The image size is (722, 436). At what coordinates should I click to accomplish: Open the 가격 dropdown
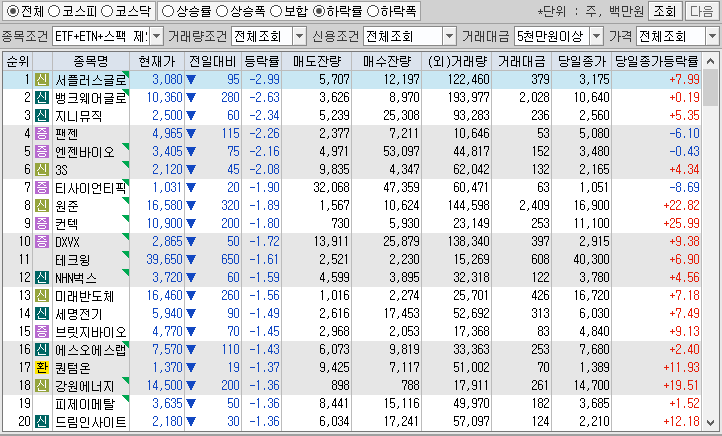point(712,36)
